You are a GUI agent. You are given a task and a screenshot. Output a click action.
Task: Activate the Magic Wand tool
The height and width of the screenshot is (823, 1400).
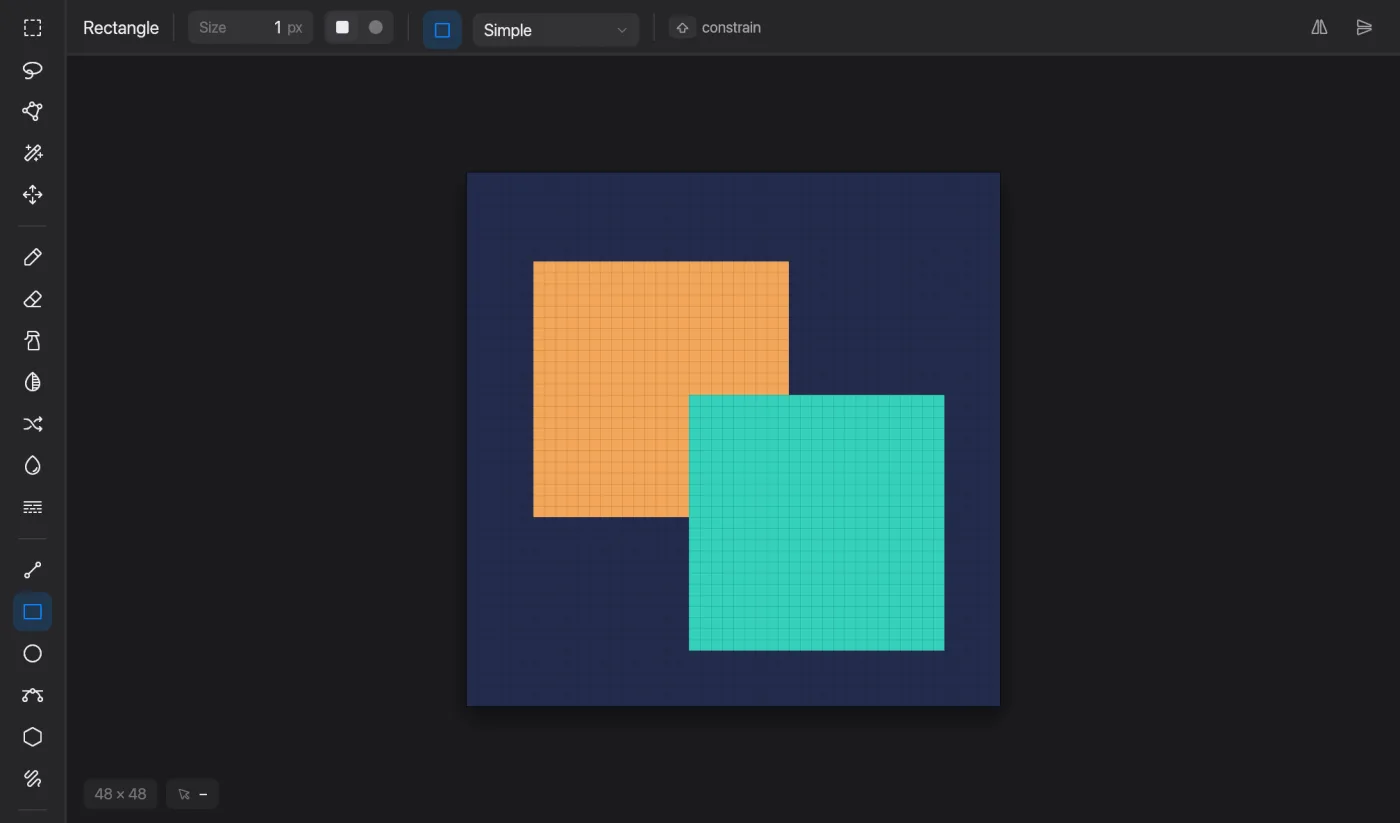(x=32, y=153)
